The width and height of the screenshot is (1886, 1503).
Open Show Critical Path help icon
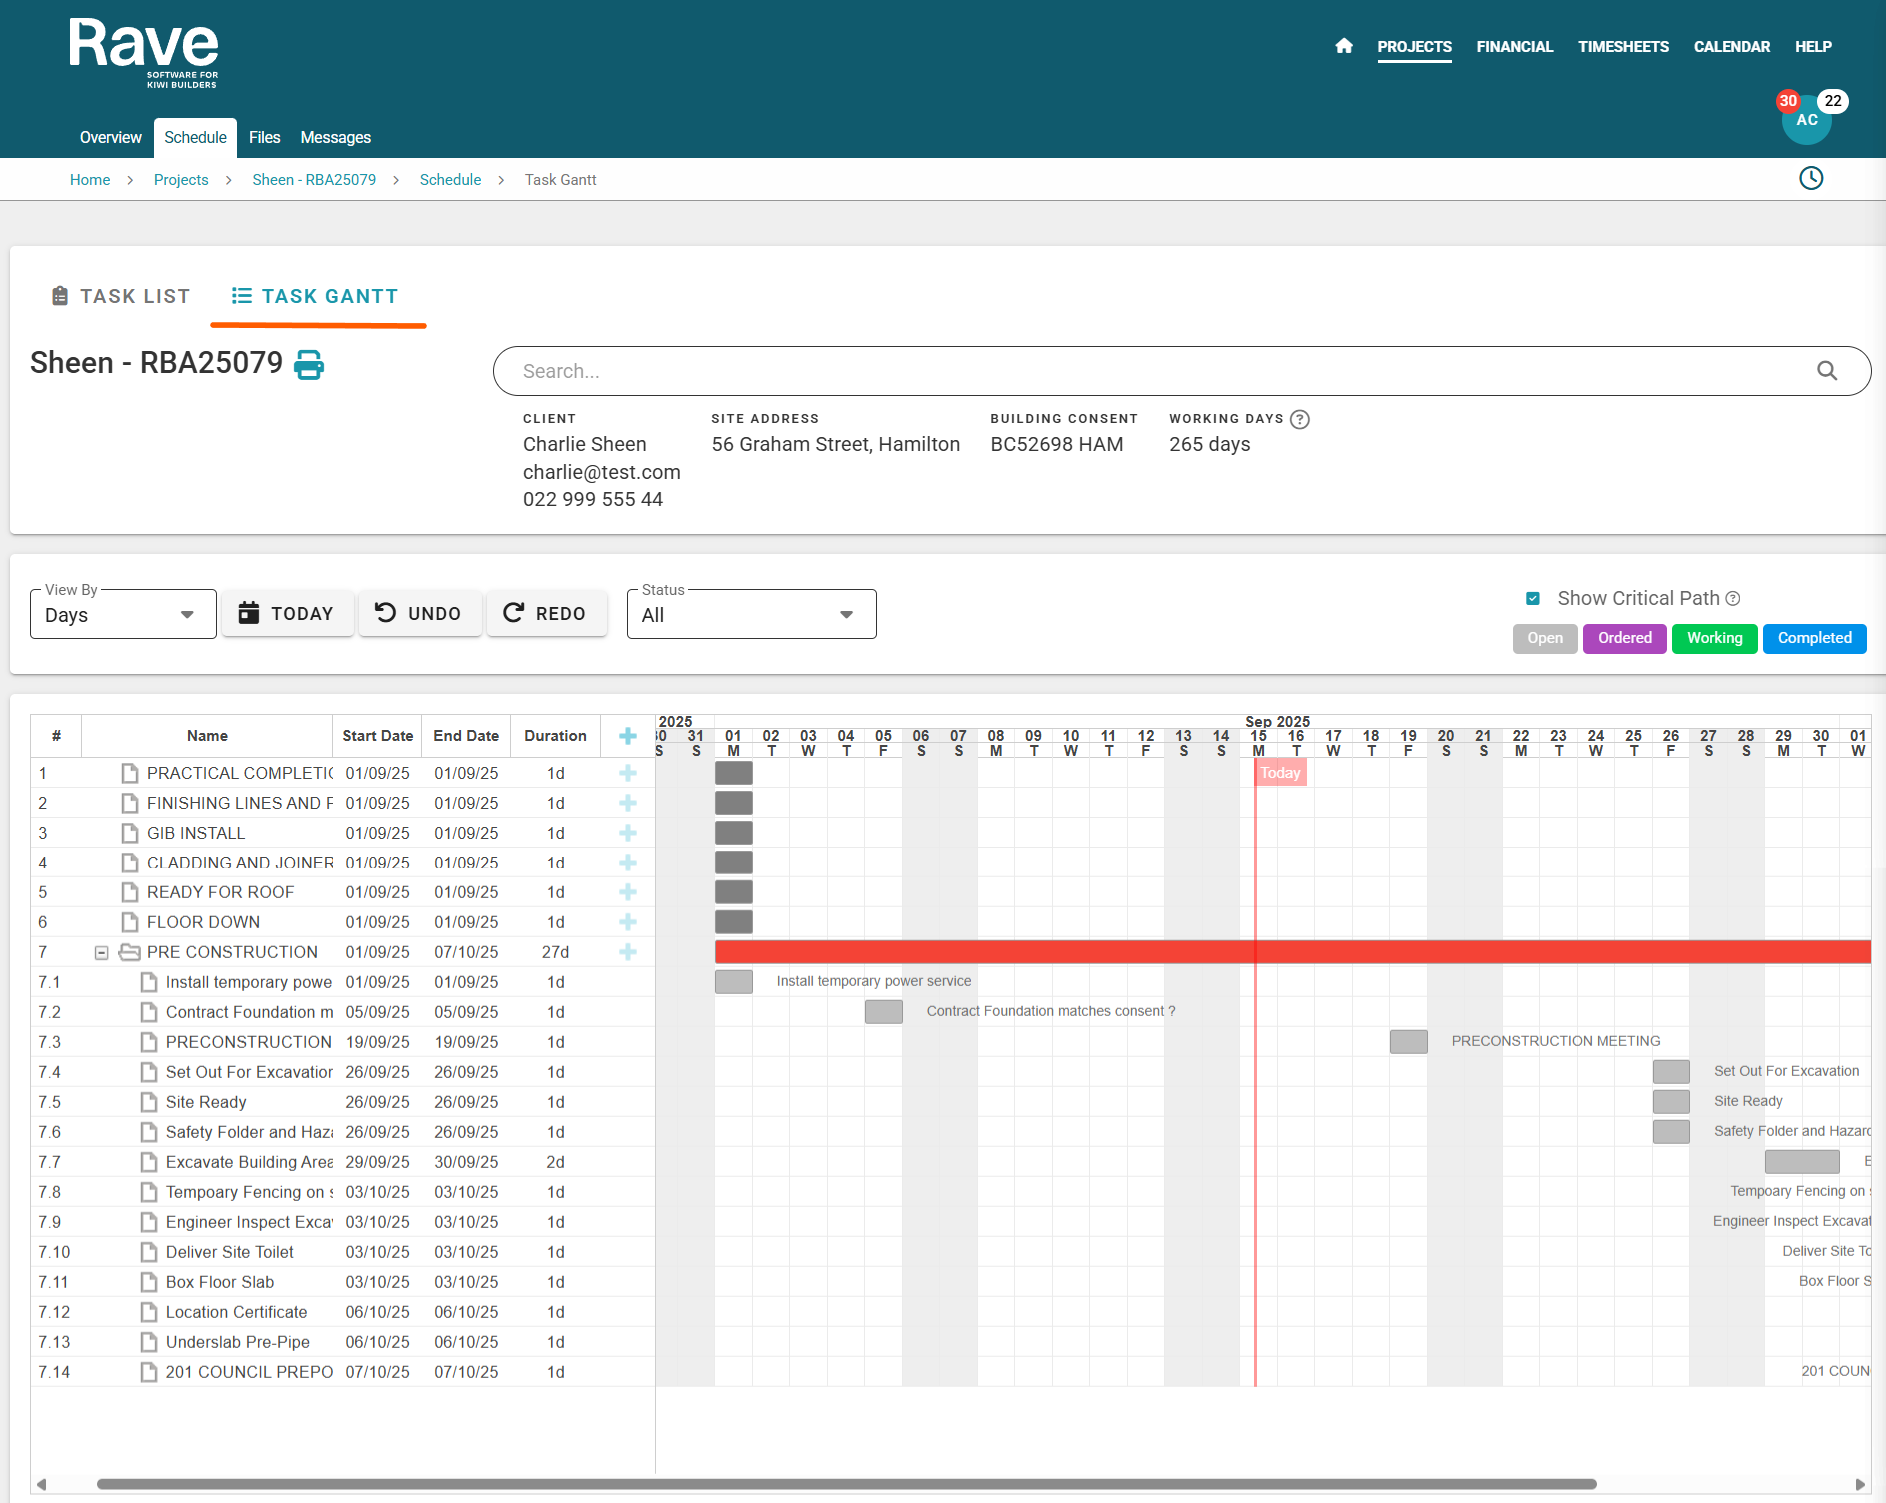[x=1733, y=598]
